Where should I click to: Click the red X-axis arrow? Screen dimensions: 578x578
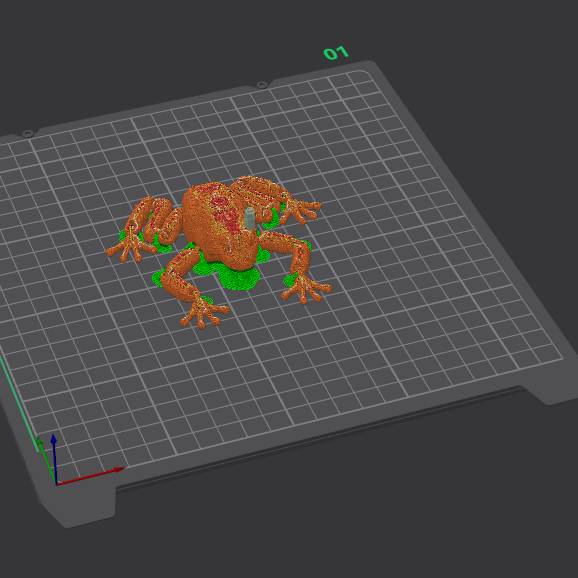click(90, 476)
